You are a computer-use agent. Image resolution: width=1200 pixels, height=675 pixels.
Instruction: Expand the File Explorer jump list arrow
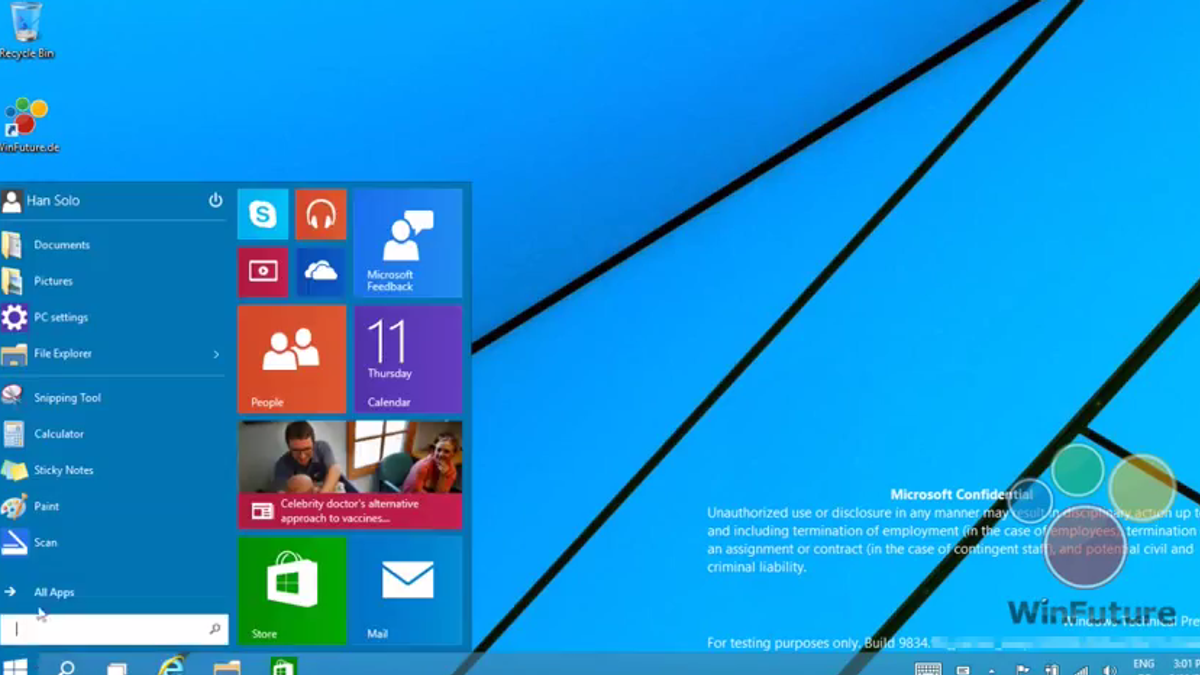(216, 354)
